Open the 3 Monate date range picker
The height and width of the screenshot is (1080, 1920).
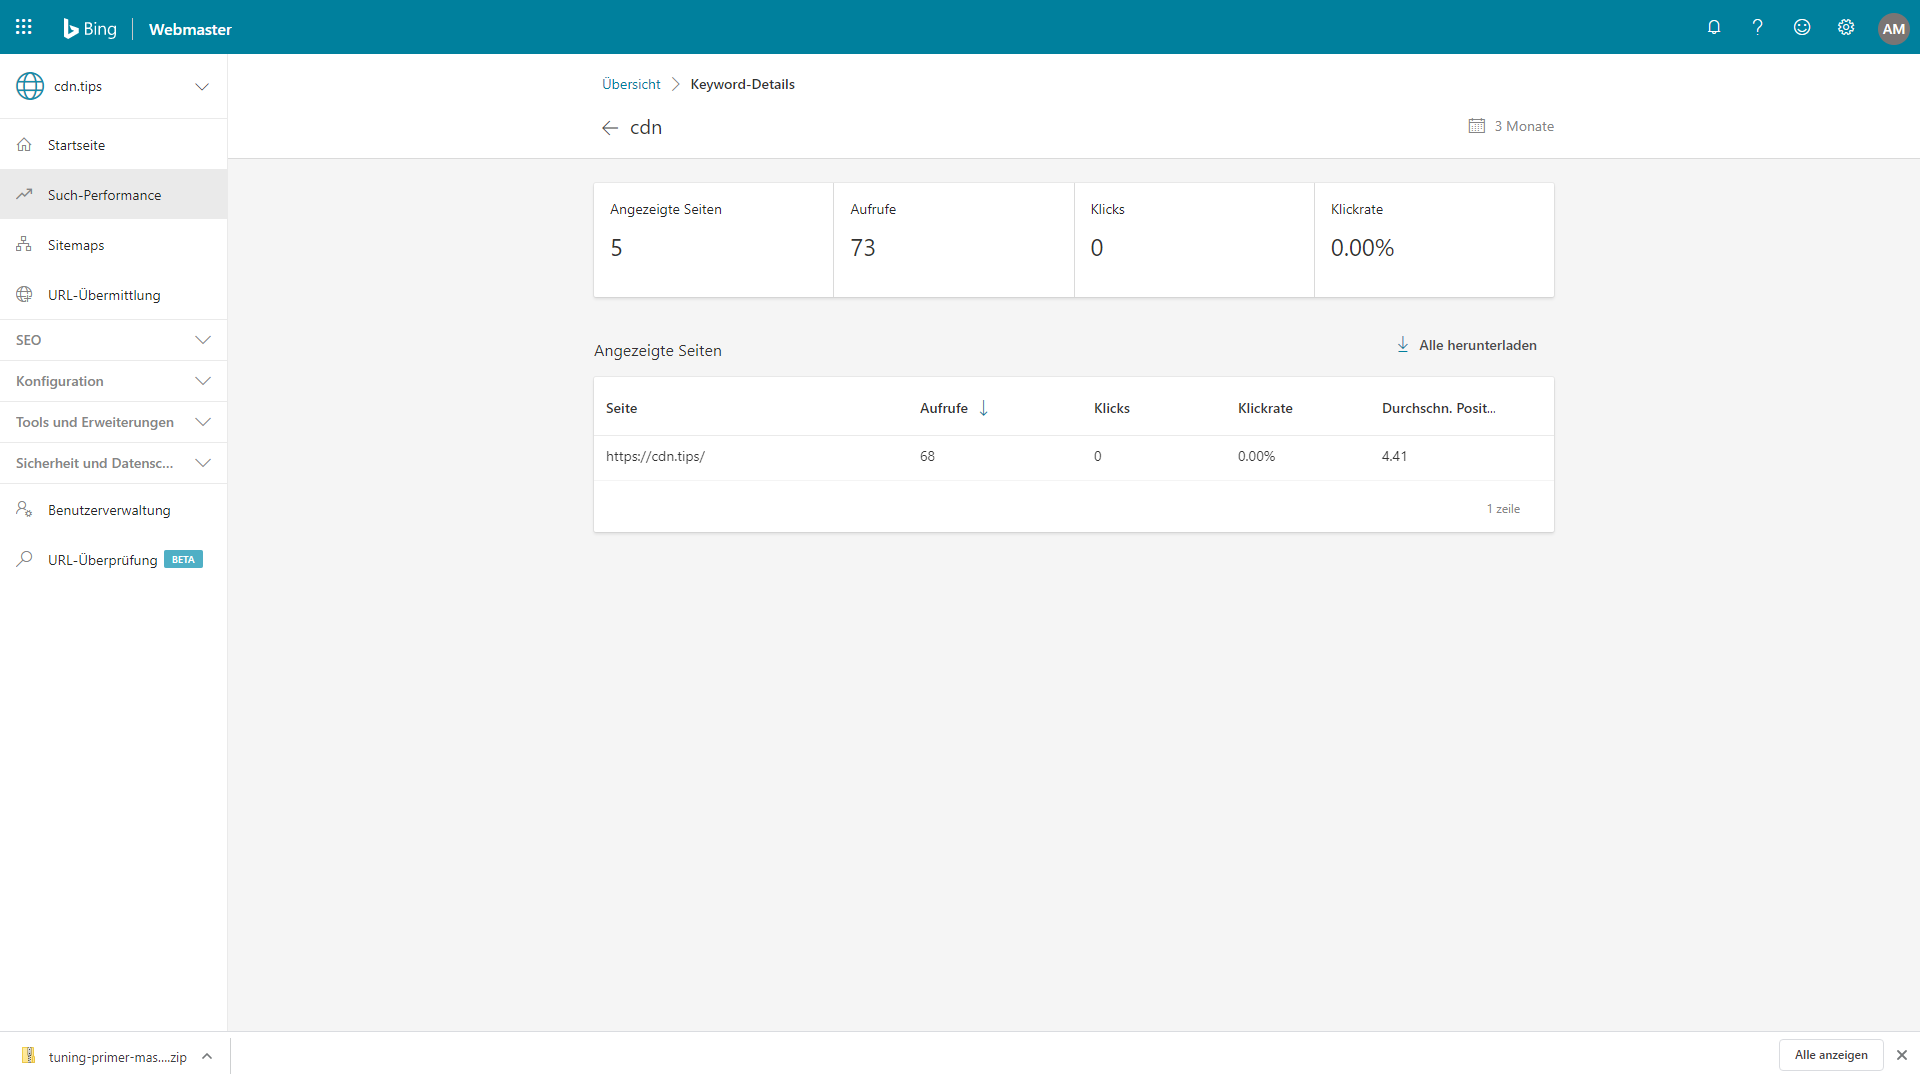click(1511, 126)
